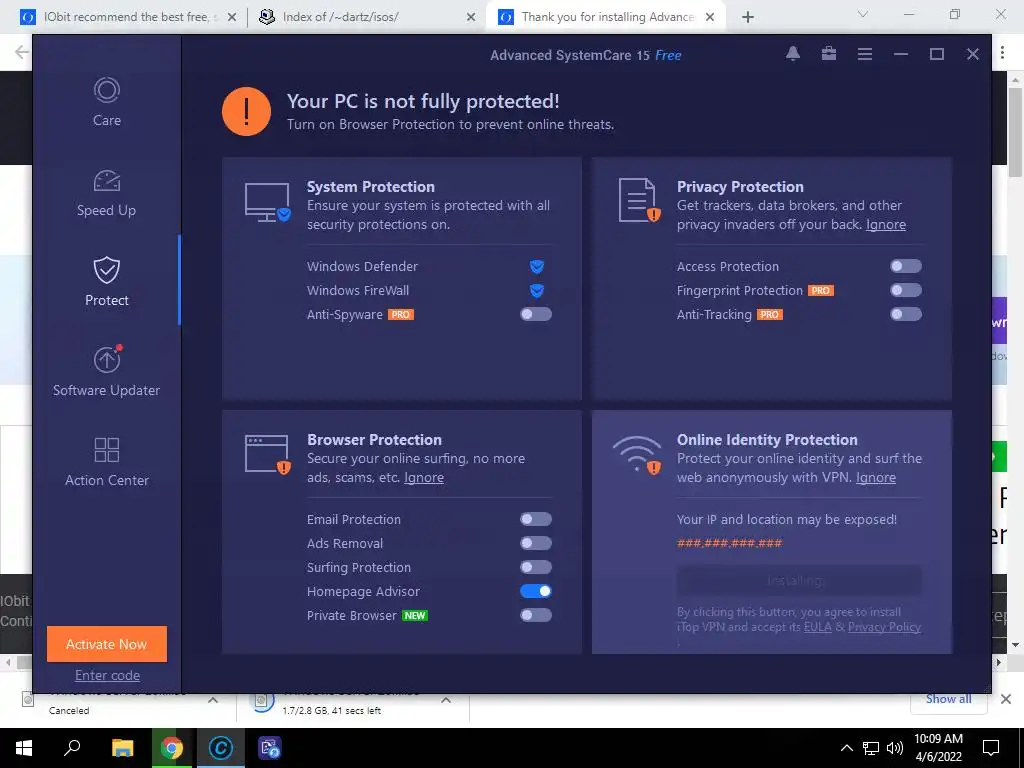Click the Installing VPN button
The width and height of the screenshot is (1024, 768).
point(799,581)
